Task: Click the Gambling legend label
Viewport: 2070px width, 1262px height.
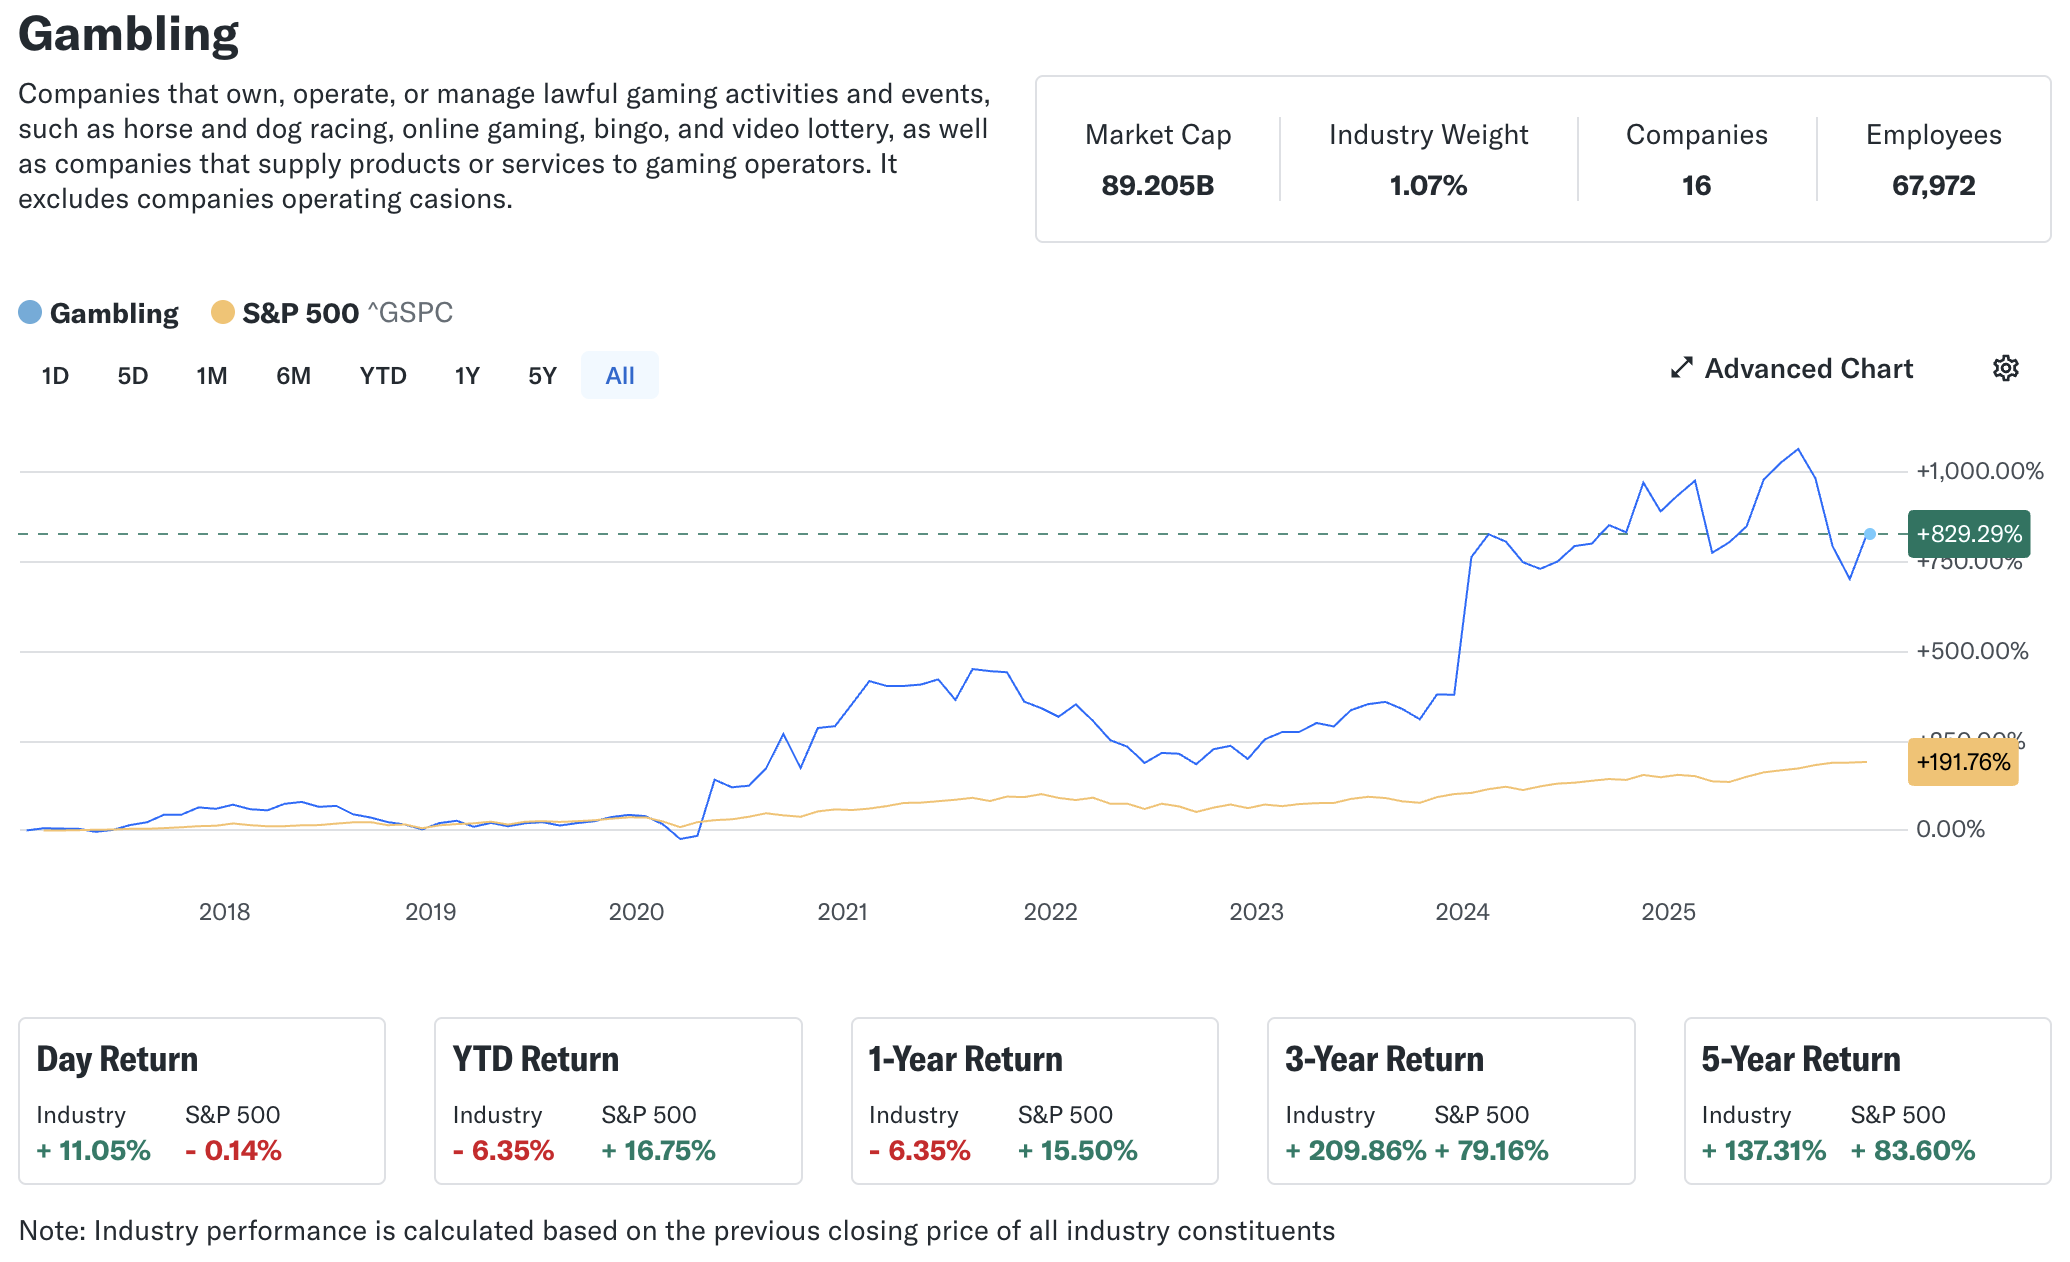Action: pyautogui.click(x=114, y=314)
